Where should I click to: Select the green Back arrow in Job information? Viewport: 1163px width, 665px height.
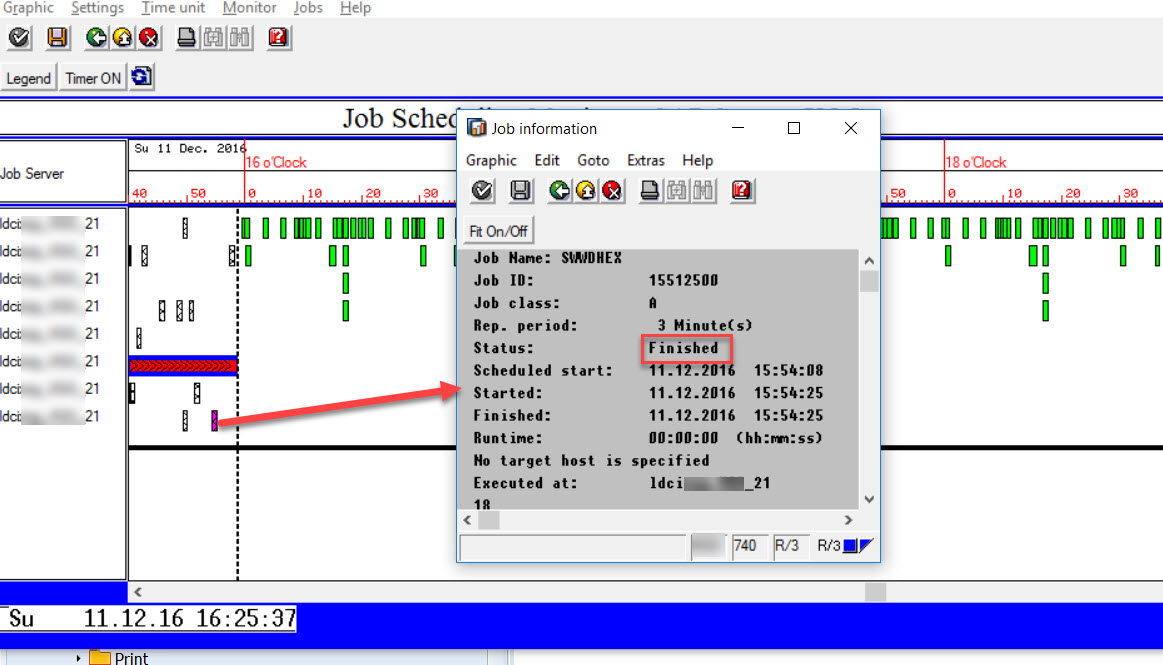pyautogui.click(x=558, y=190)
